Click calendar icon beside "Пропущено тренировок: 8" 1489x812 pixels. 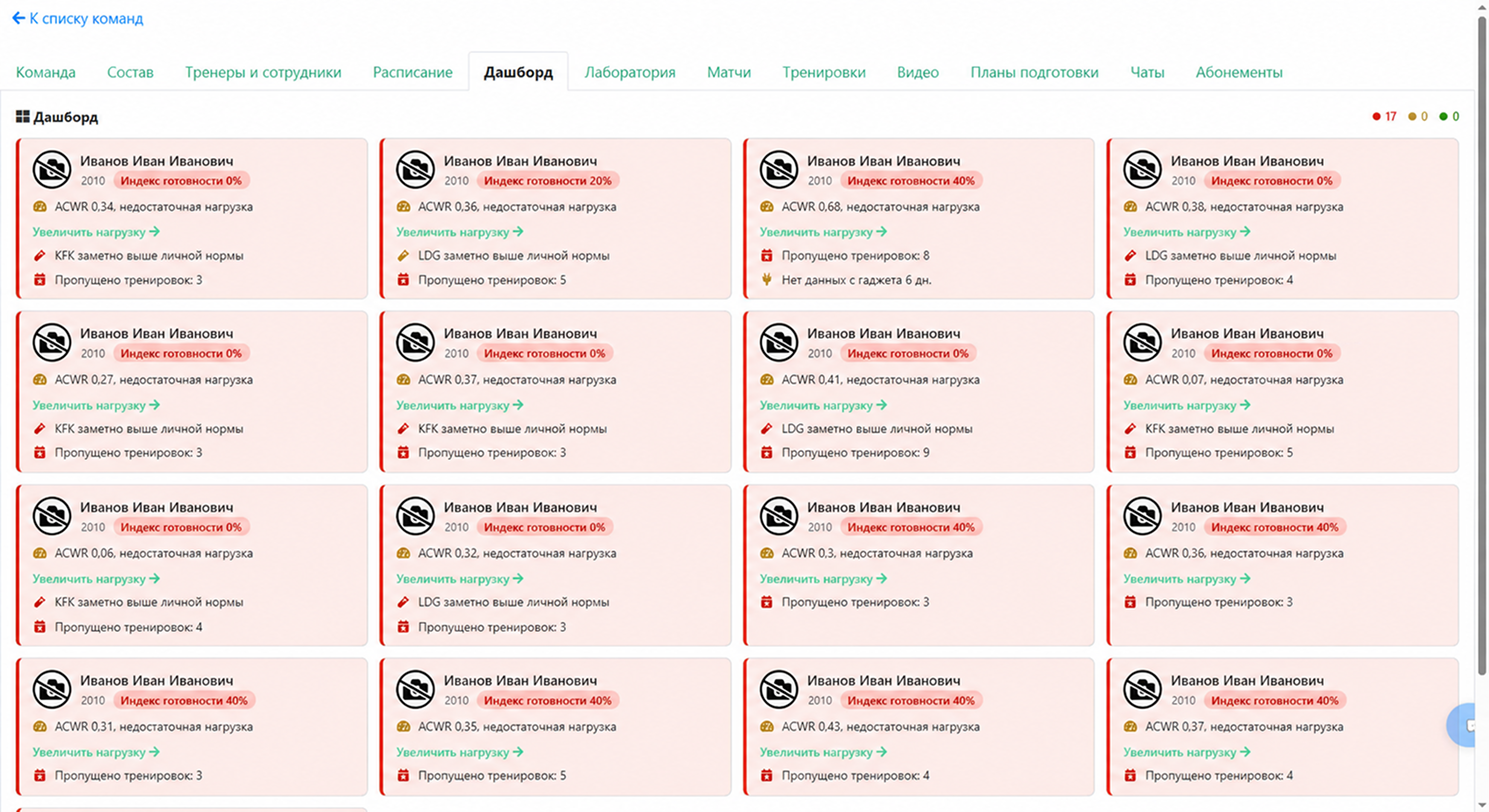[767, 256]
